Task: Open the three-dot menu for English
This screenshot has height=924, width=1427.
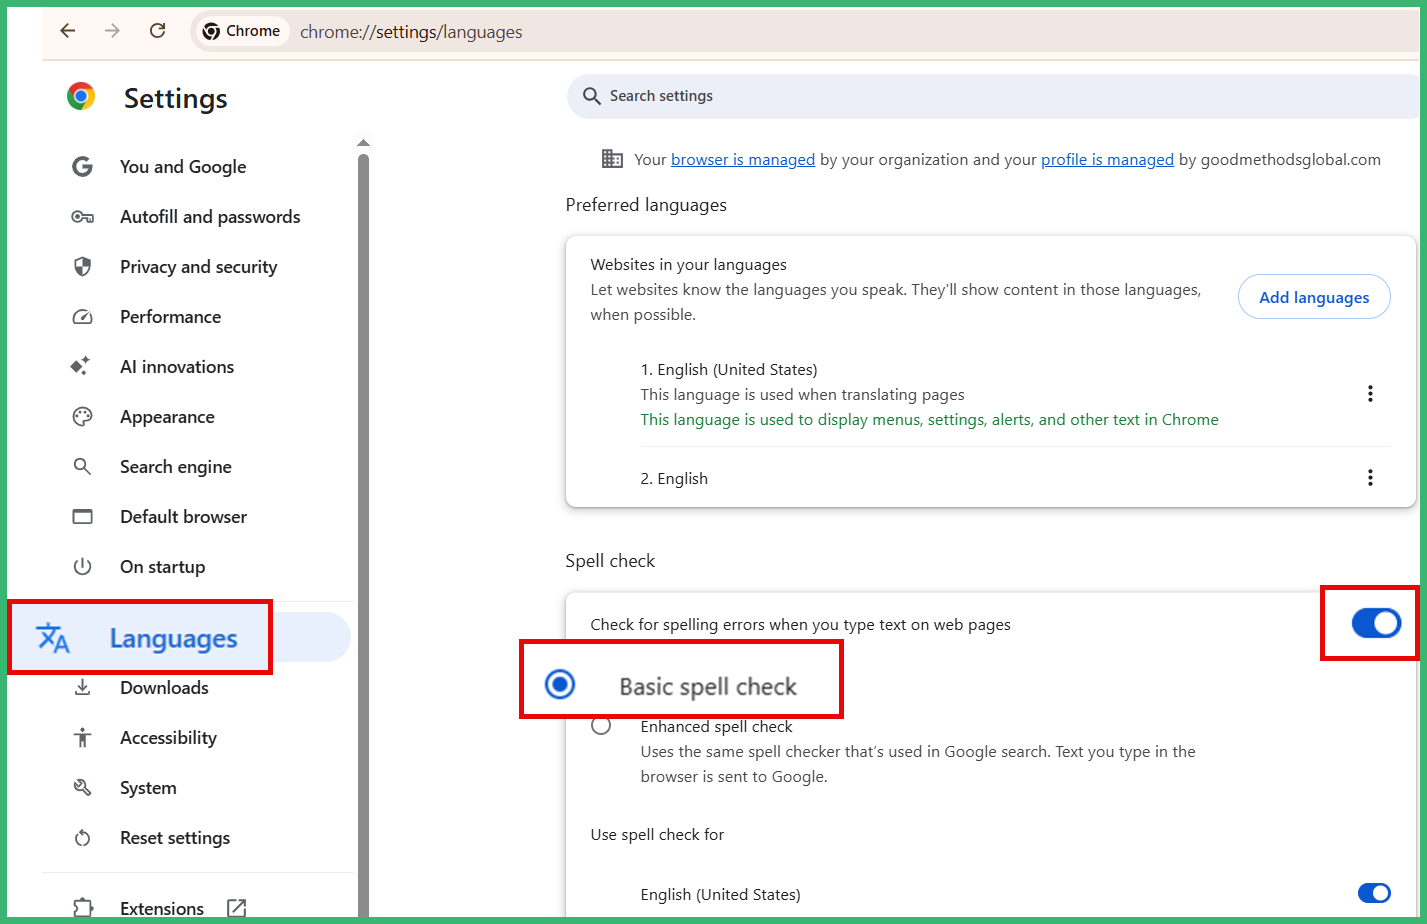Action: tap(1370, 478)
